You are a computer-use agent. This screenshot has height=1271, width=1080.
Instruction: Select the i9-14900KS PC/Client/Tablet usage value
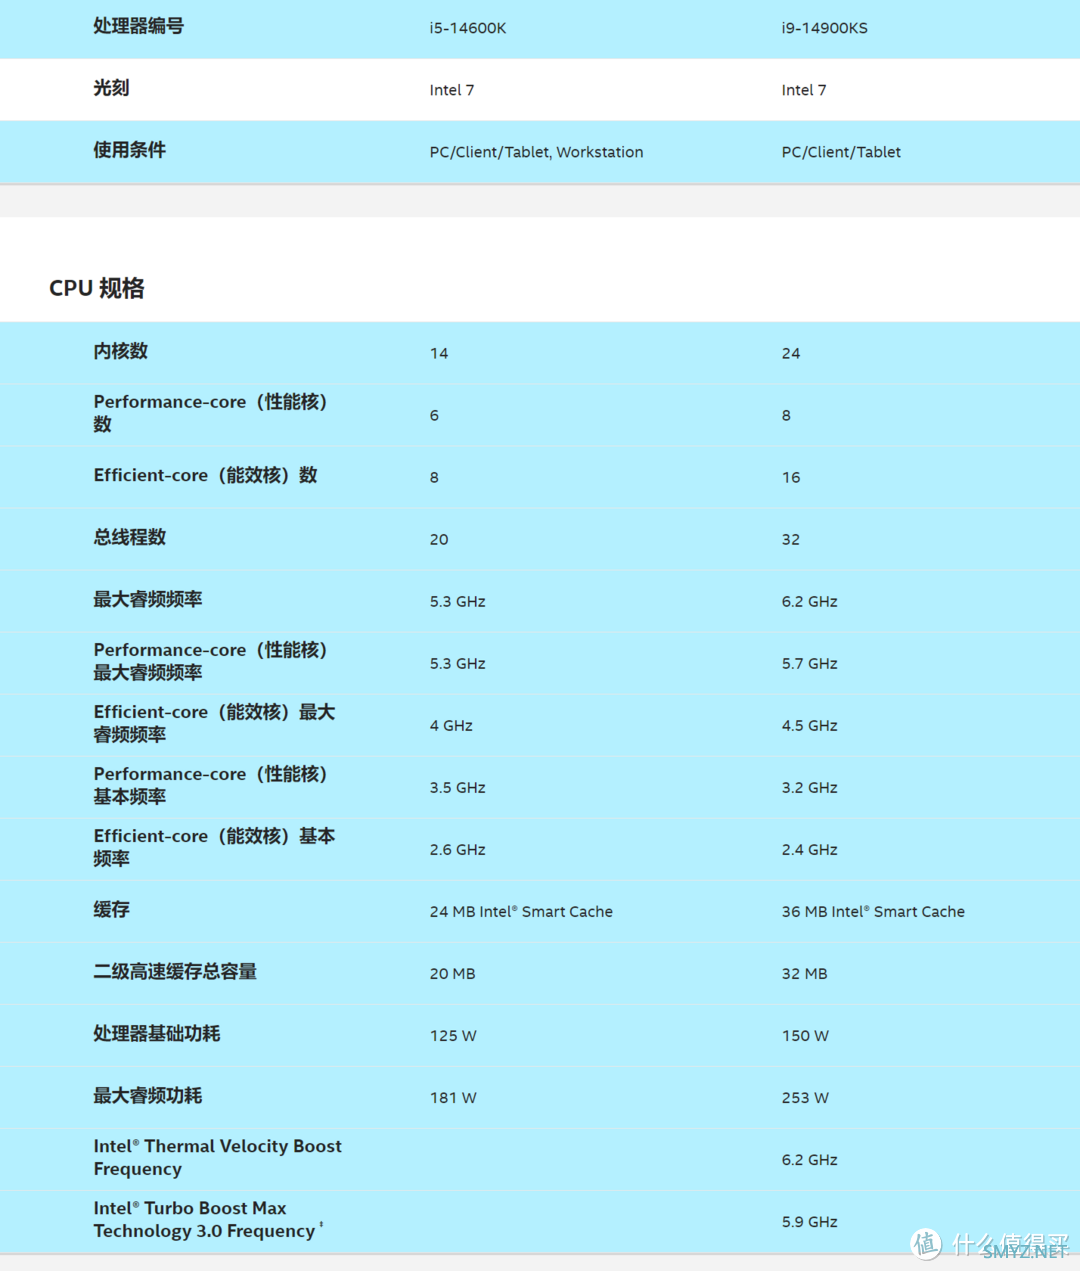pyautogui.click(x=841, y=152)
